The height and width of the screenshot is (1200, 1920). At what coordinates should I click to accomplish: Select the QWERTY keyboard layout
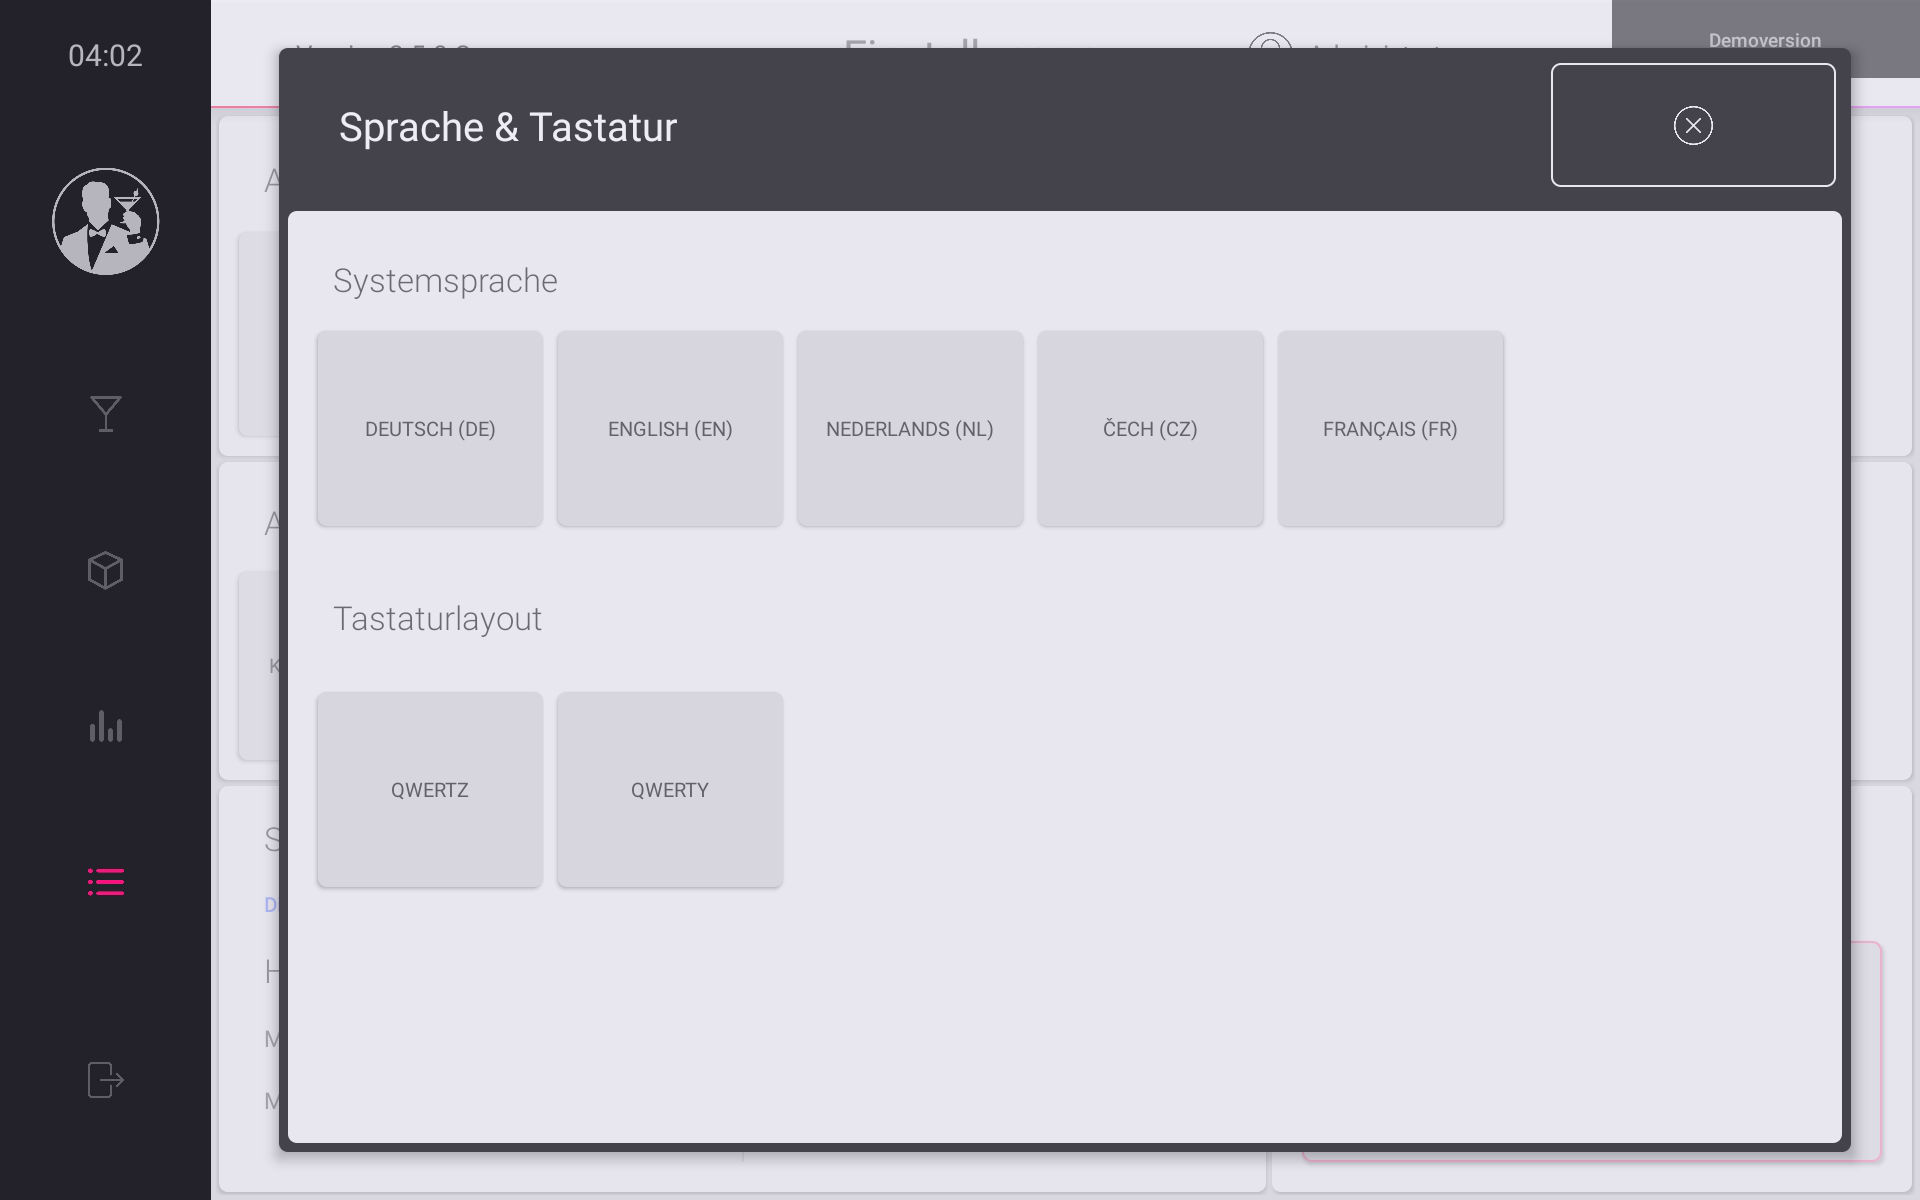(x=670, y=790)
